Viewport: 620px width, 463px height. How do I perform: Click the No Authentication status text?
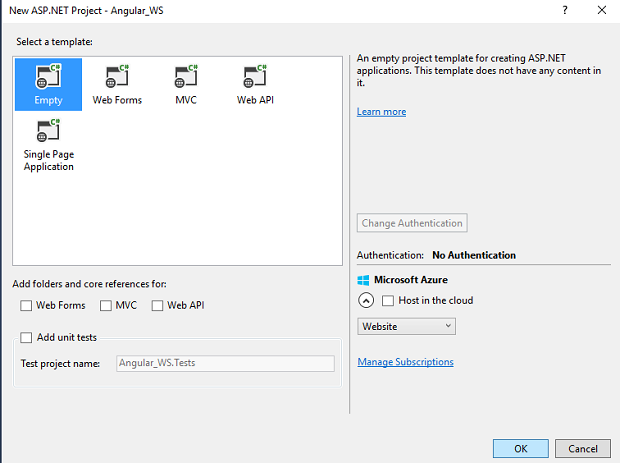[474, 255]
